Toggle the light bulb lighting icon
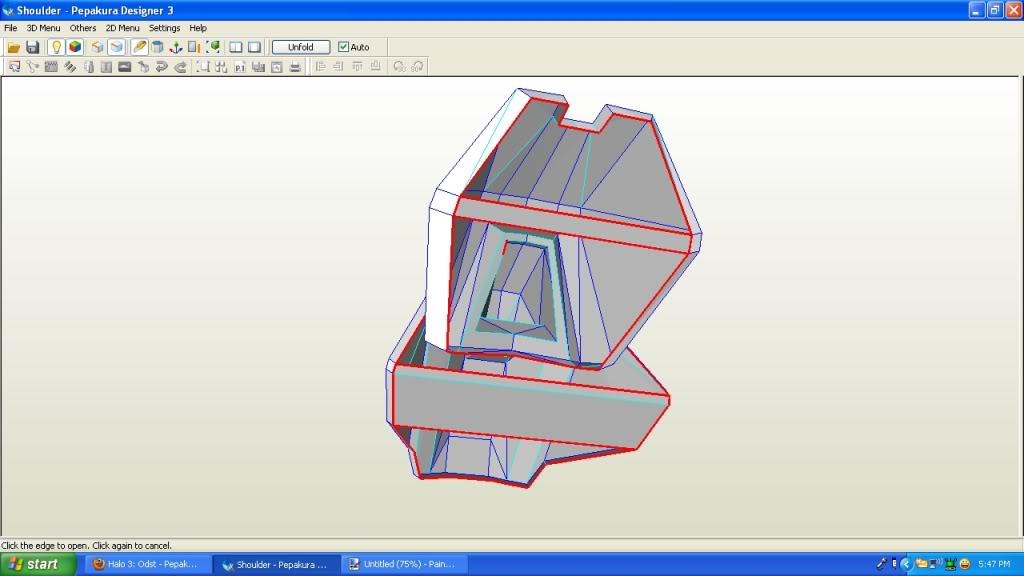Screen dimensions: 1024x576 pos(56,47)
